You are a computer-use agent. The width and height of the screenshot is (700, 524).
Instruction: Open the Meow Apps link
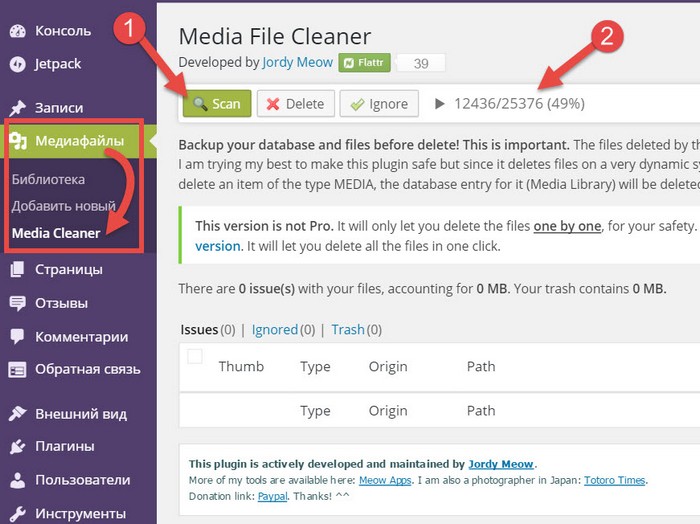385,480
